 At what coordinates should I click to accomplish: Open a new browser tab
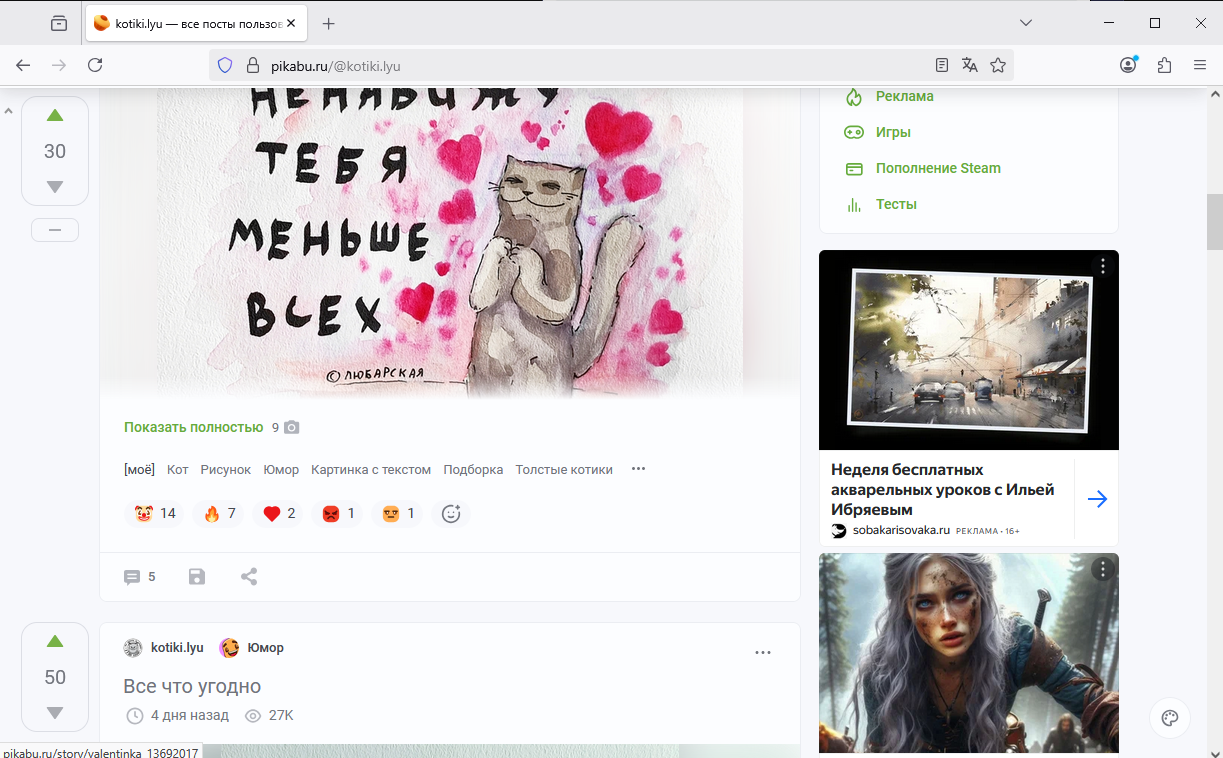click(x=329, y=23)
